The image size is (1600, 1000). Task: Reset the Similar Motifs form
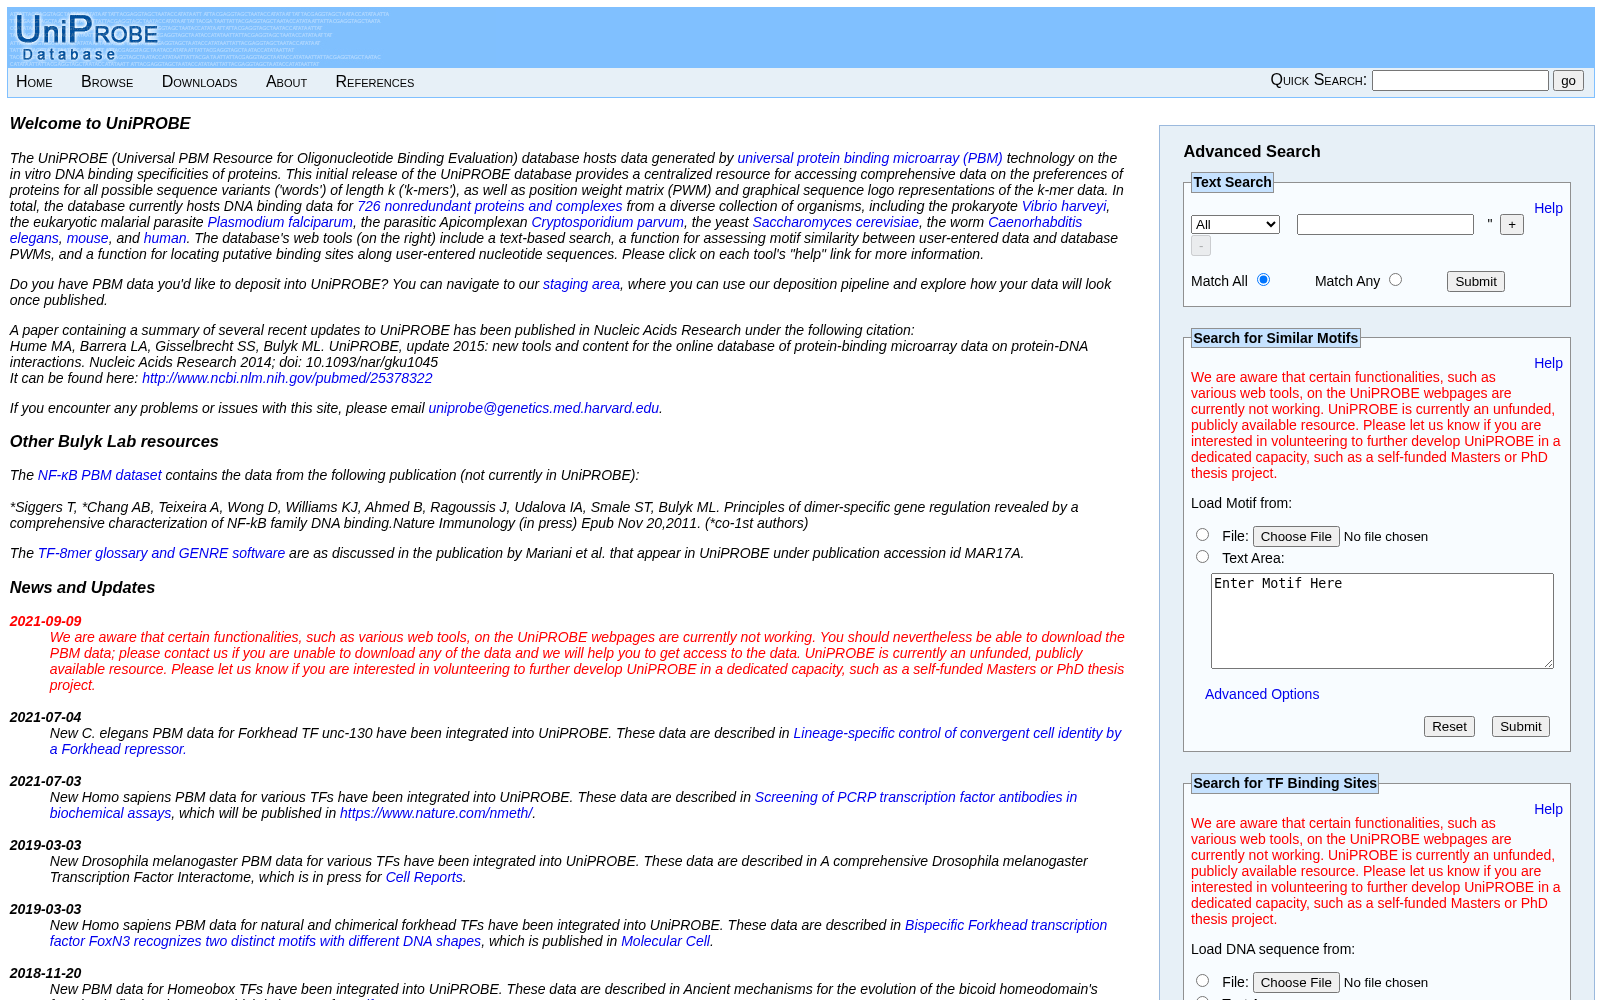point(1449,726)
